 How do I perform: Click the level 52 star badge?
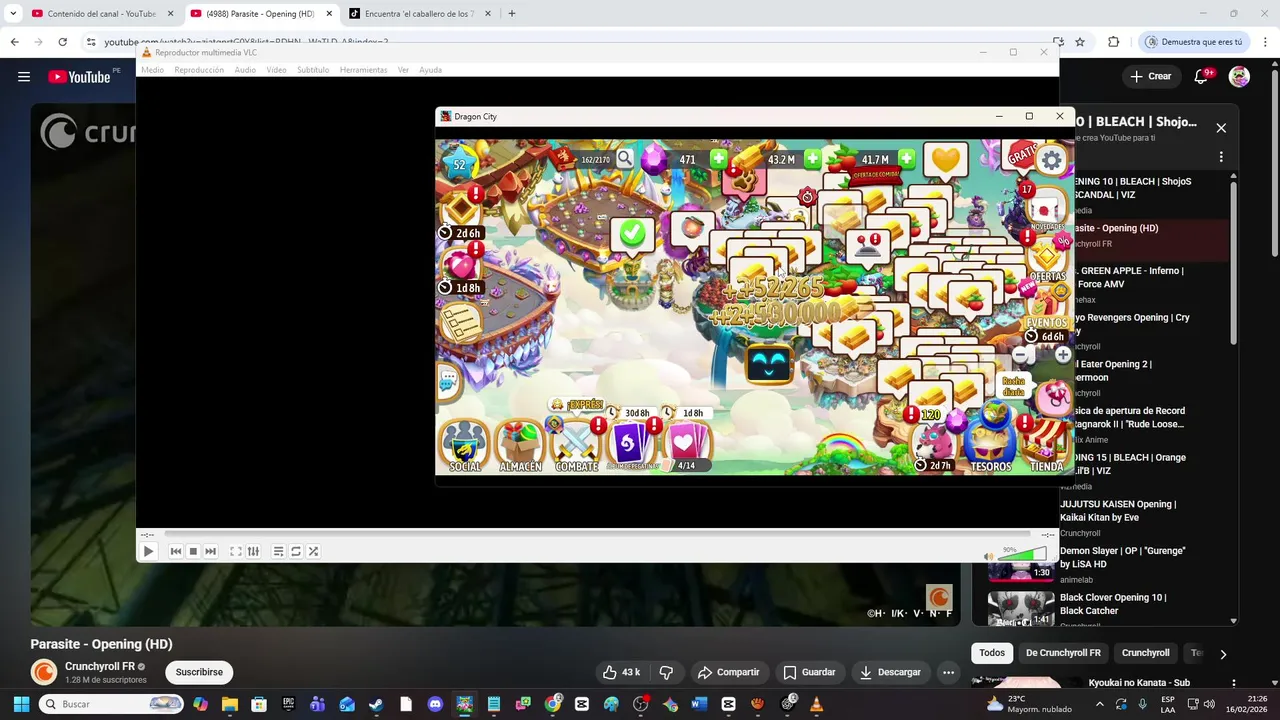(x=459, y=164)
